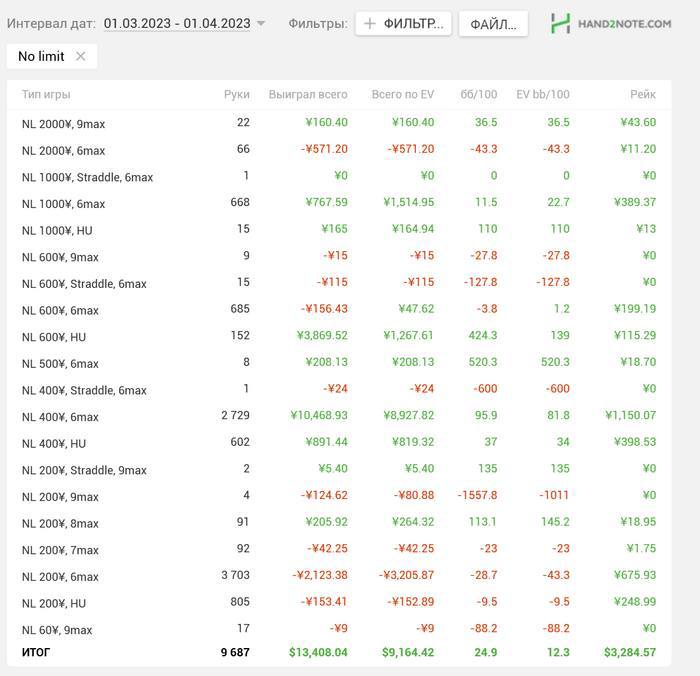Click the Интервал дат label
Image resolution: width=700 pixels, height=676 pixels.
tap(51, 23)
